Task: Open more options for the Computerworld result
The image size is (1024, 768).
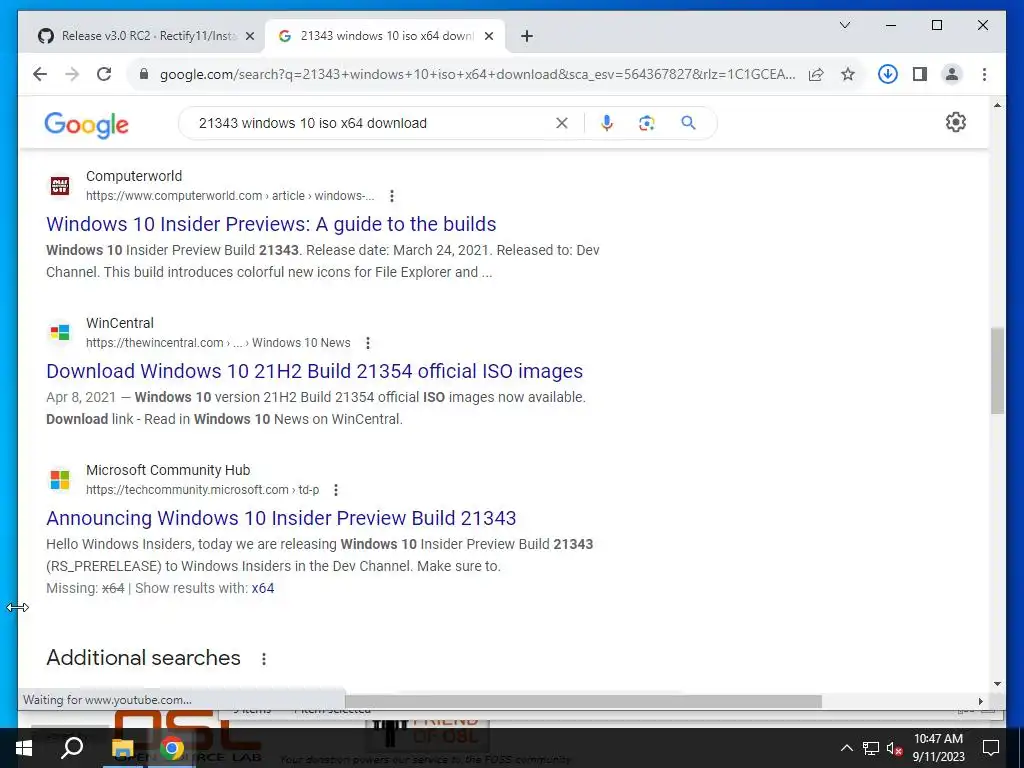Action: point(392,196)
